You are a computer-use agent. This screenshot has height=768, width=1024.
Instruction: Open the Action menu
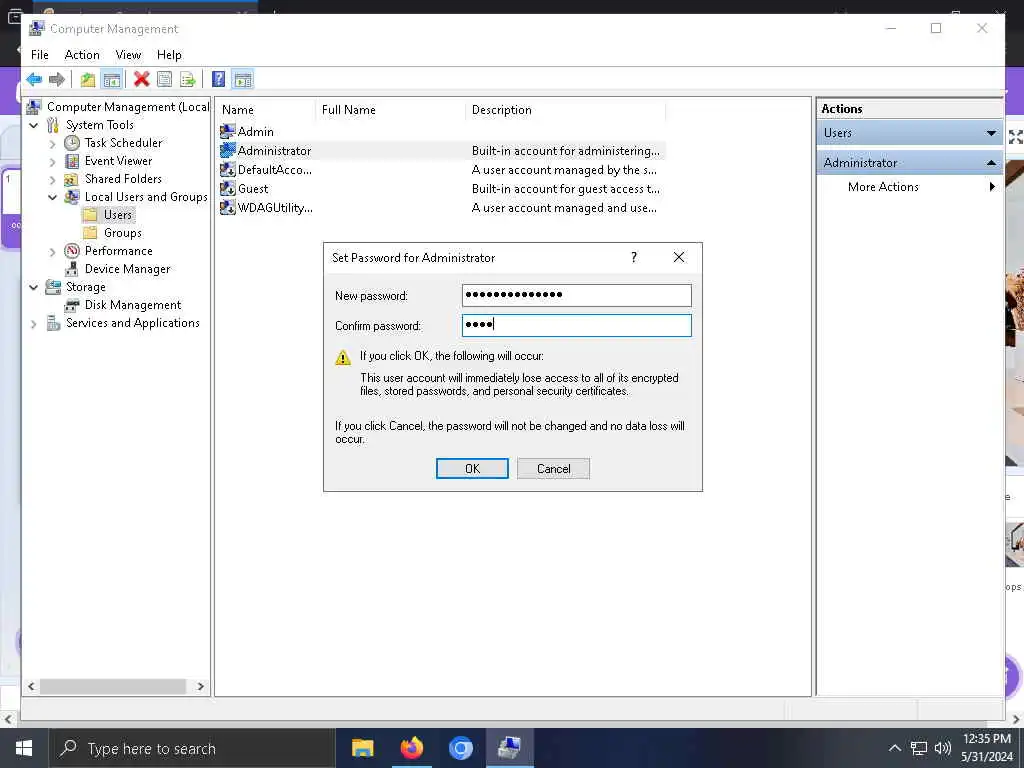pos(82,55)
